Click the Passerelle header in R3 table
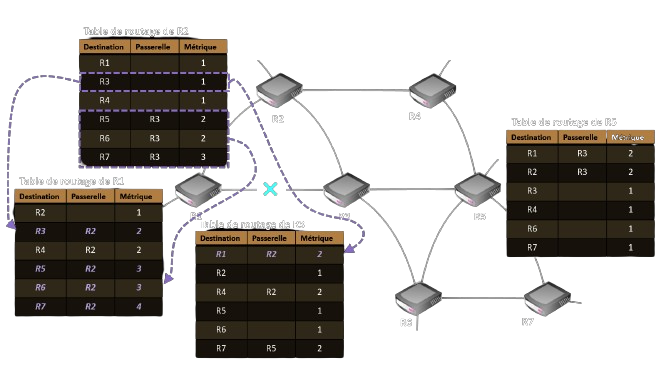Image resolution: width=666 pixels, height=375 pixels. coord(269,238)
